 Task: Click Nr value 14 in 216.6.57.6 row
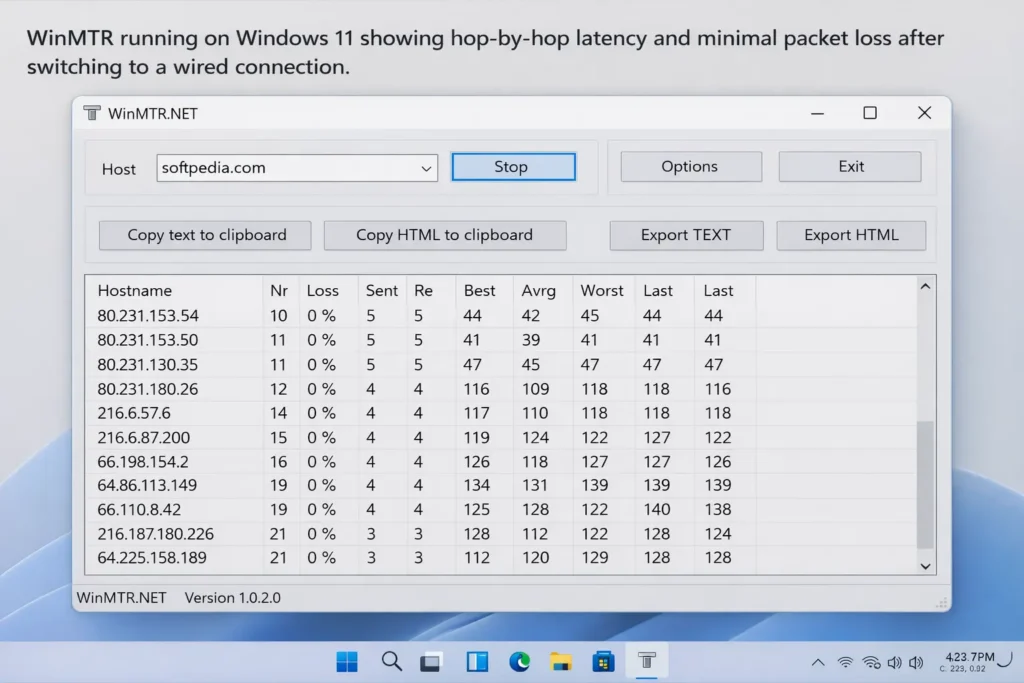[278, 413]
